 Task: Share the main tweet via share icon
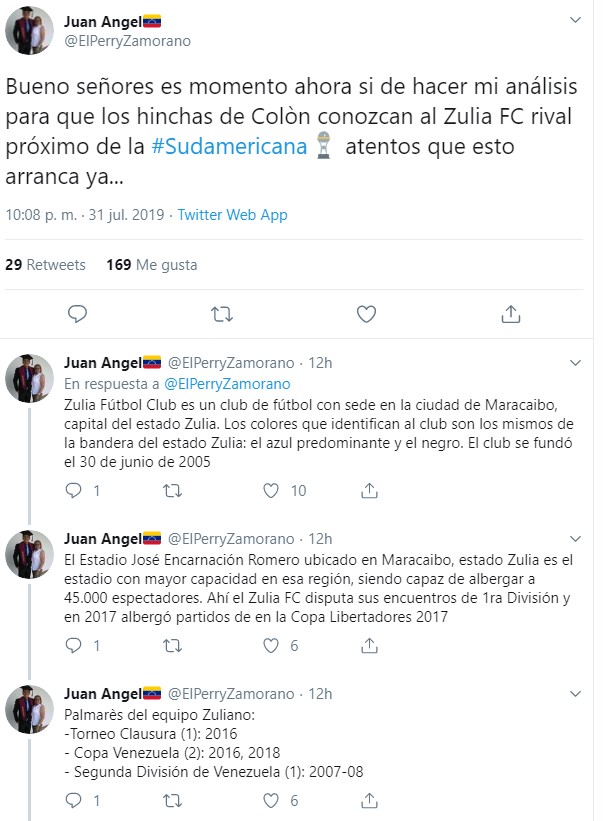coord(511,314)
